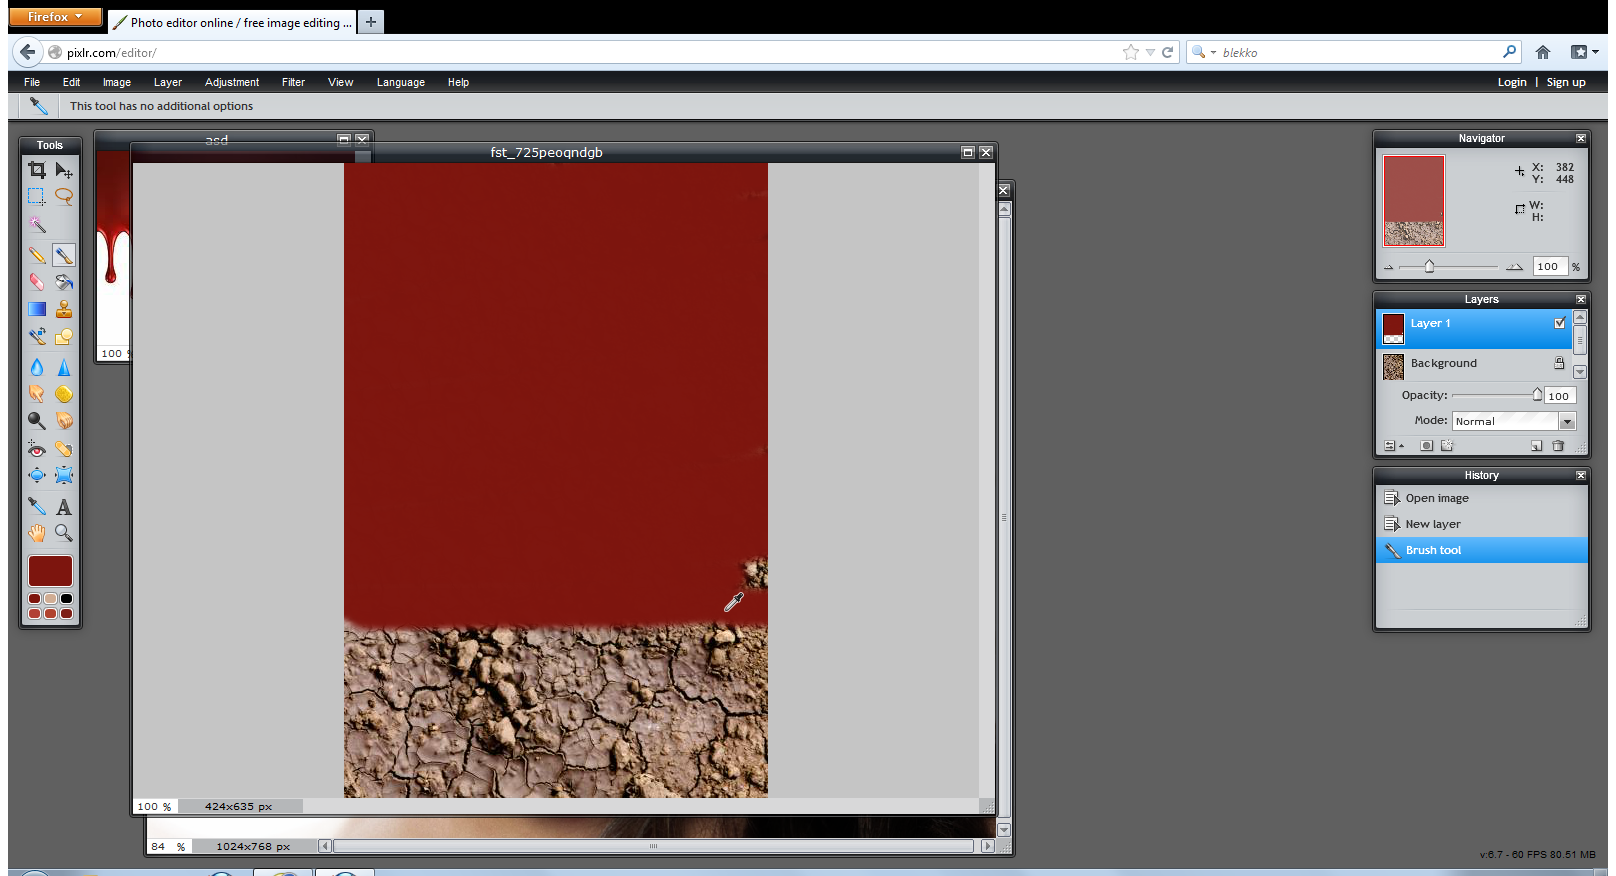Select the Drawing shapes tool
This screenshot has height=876, width=1616.
click(x=64, y=337)
